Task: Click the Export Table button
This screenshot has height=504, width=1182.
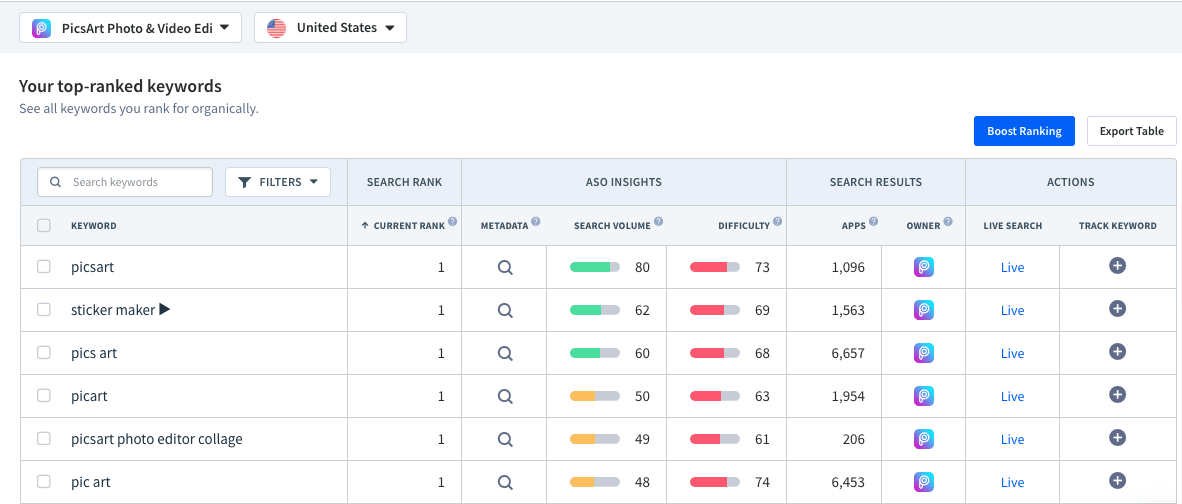Action: click(x=1131, y=131)
